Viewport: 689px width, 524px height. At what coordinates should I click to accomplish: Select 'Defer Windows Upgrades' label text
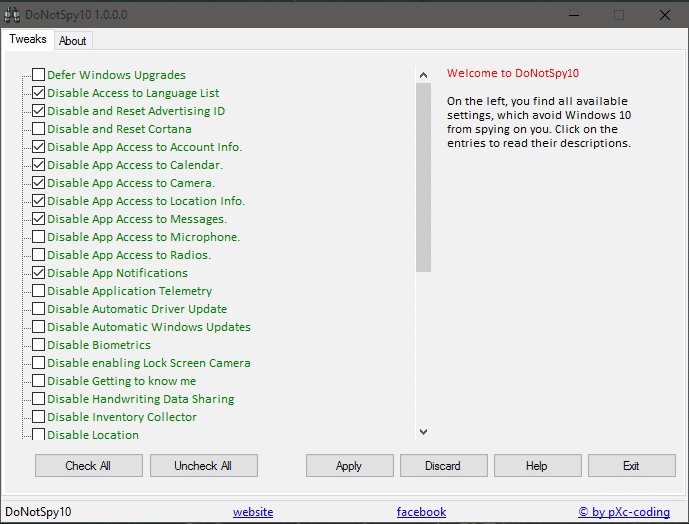(x=116, y=75)
